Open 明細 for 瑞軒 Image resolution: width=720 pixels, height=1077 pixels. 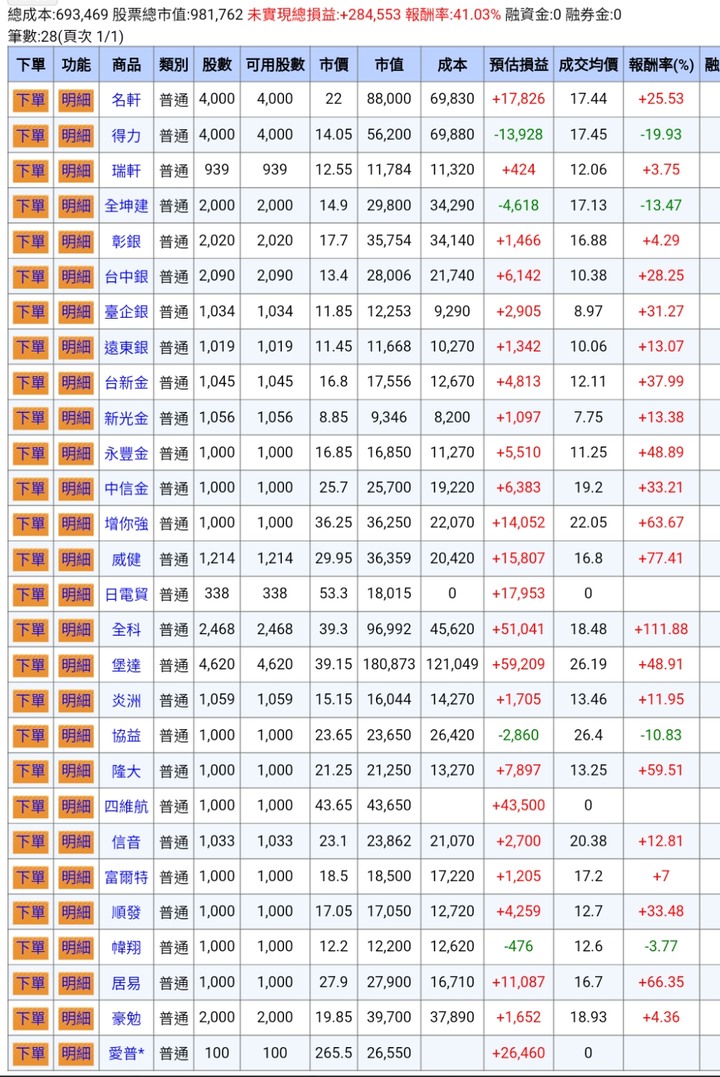pos(76,170)
